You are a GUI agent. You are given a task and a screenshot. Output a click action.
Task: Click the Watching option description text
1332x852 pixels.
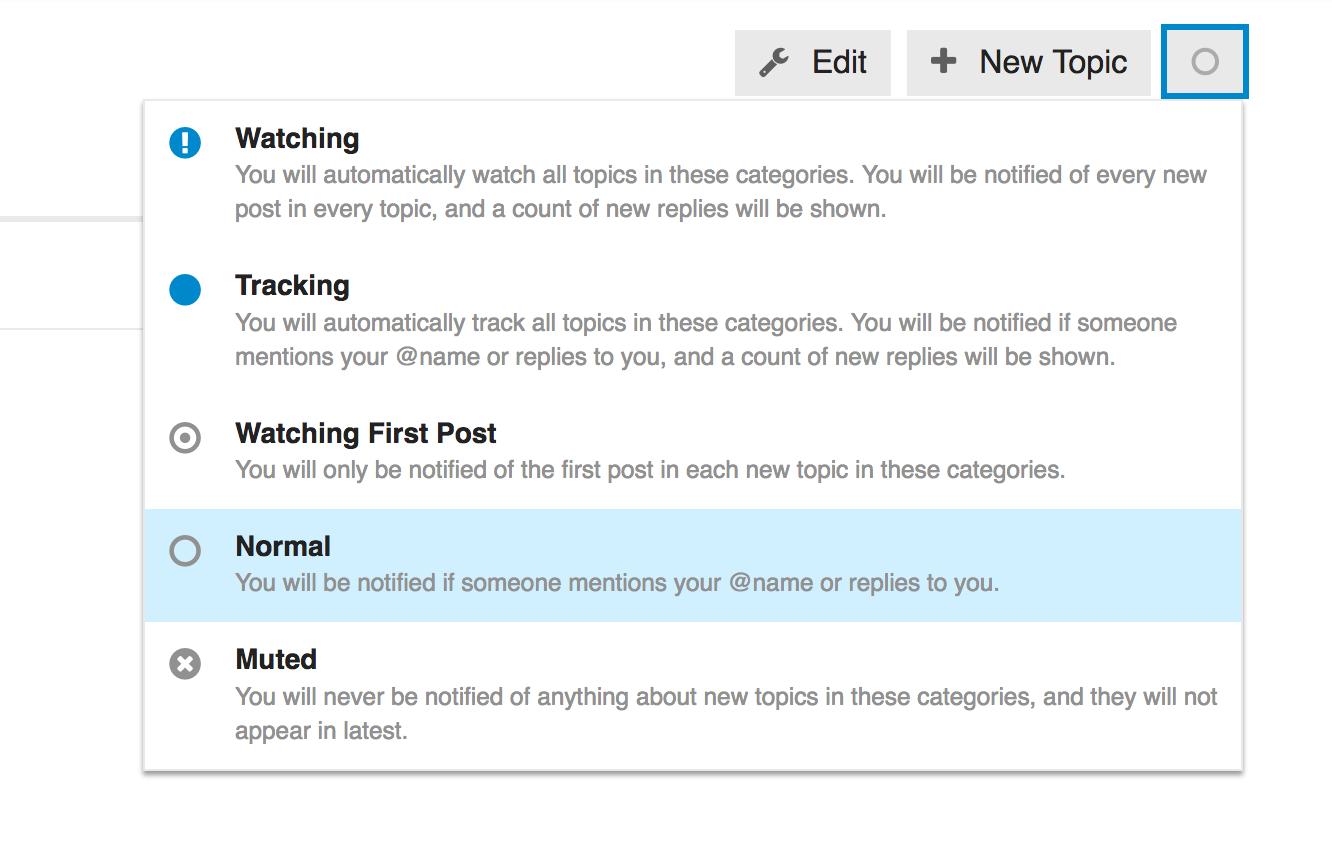pyautogui.click(x=720, y=193)
